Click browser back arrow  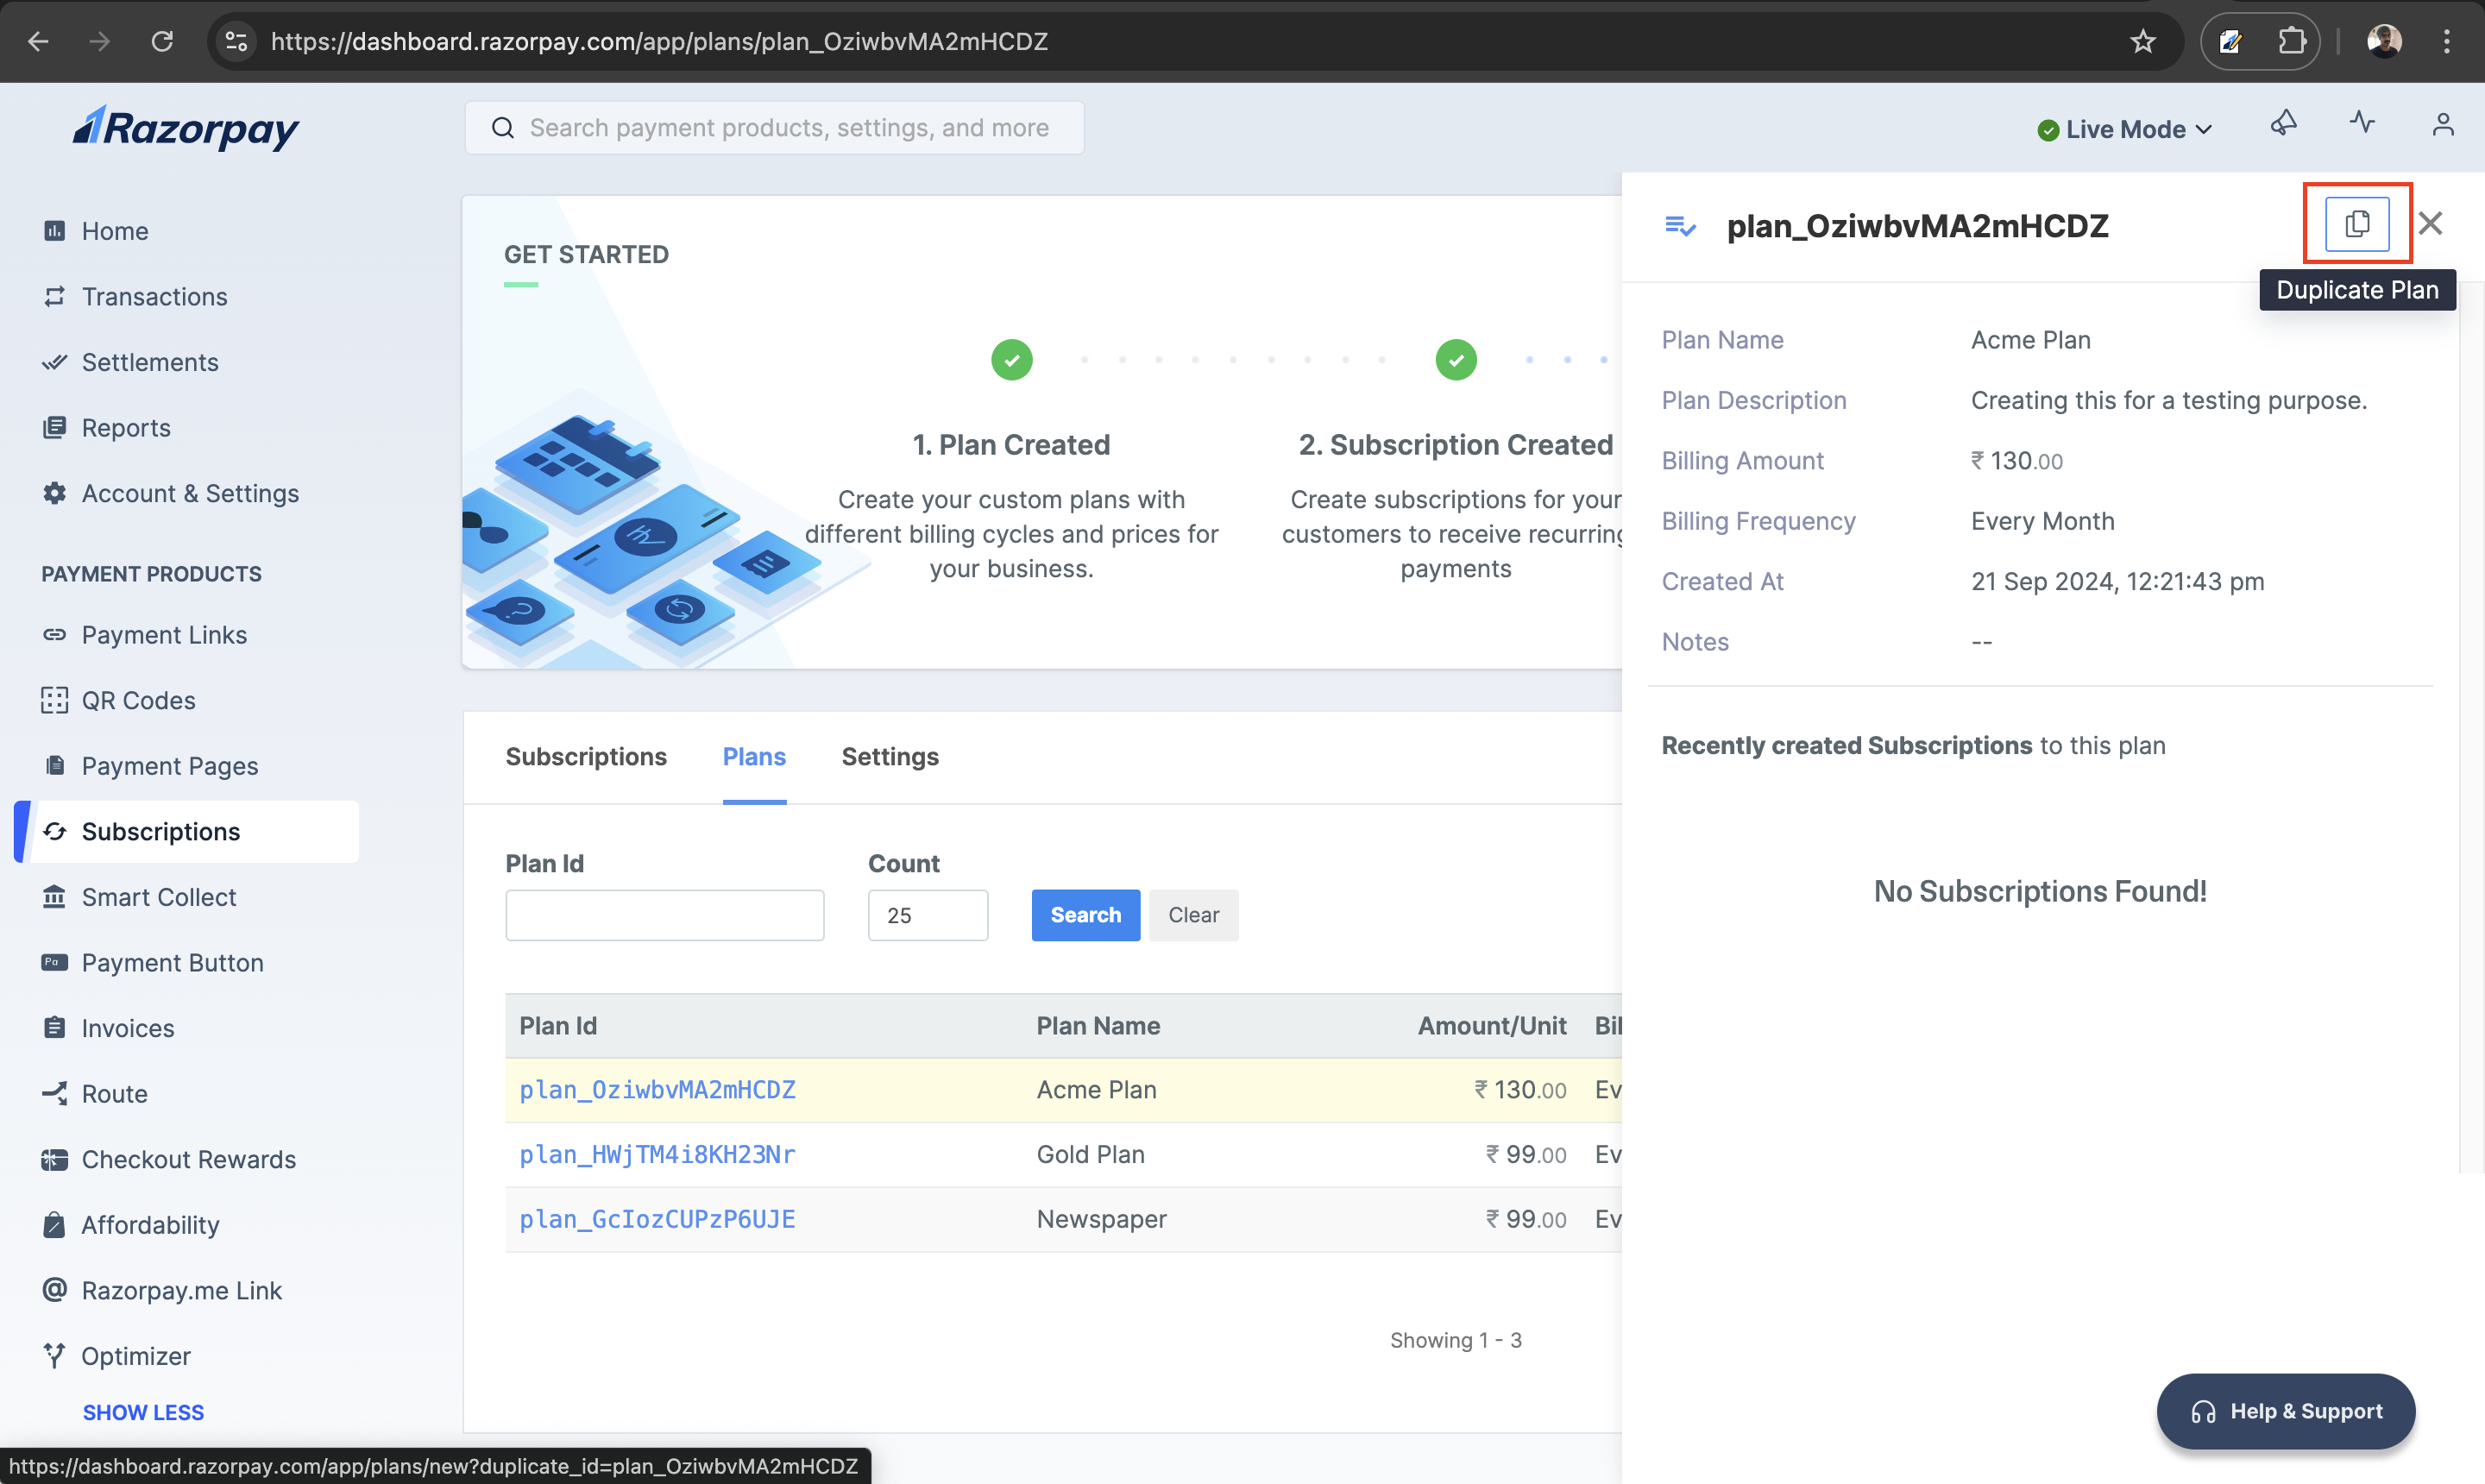click(38, 41)
